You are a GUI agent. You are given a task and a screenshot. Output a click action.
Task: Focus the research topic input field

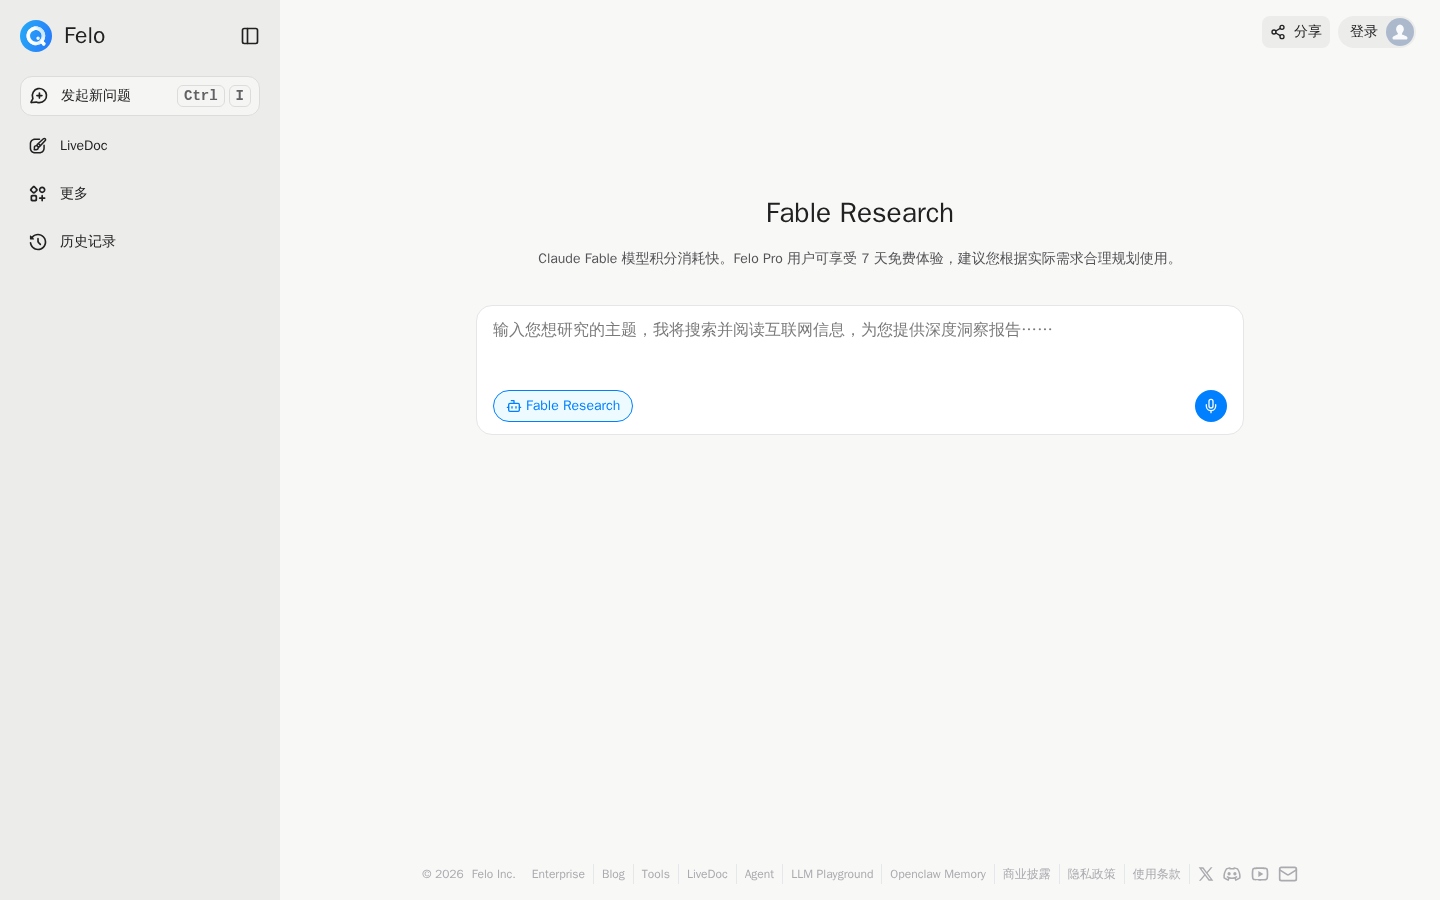[860, 340]
